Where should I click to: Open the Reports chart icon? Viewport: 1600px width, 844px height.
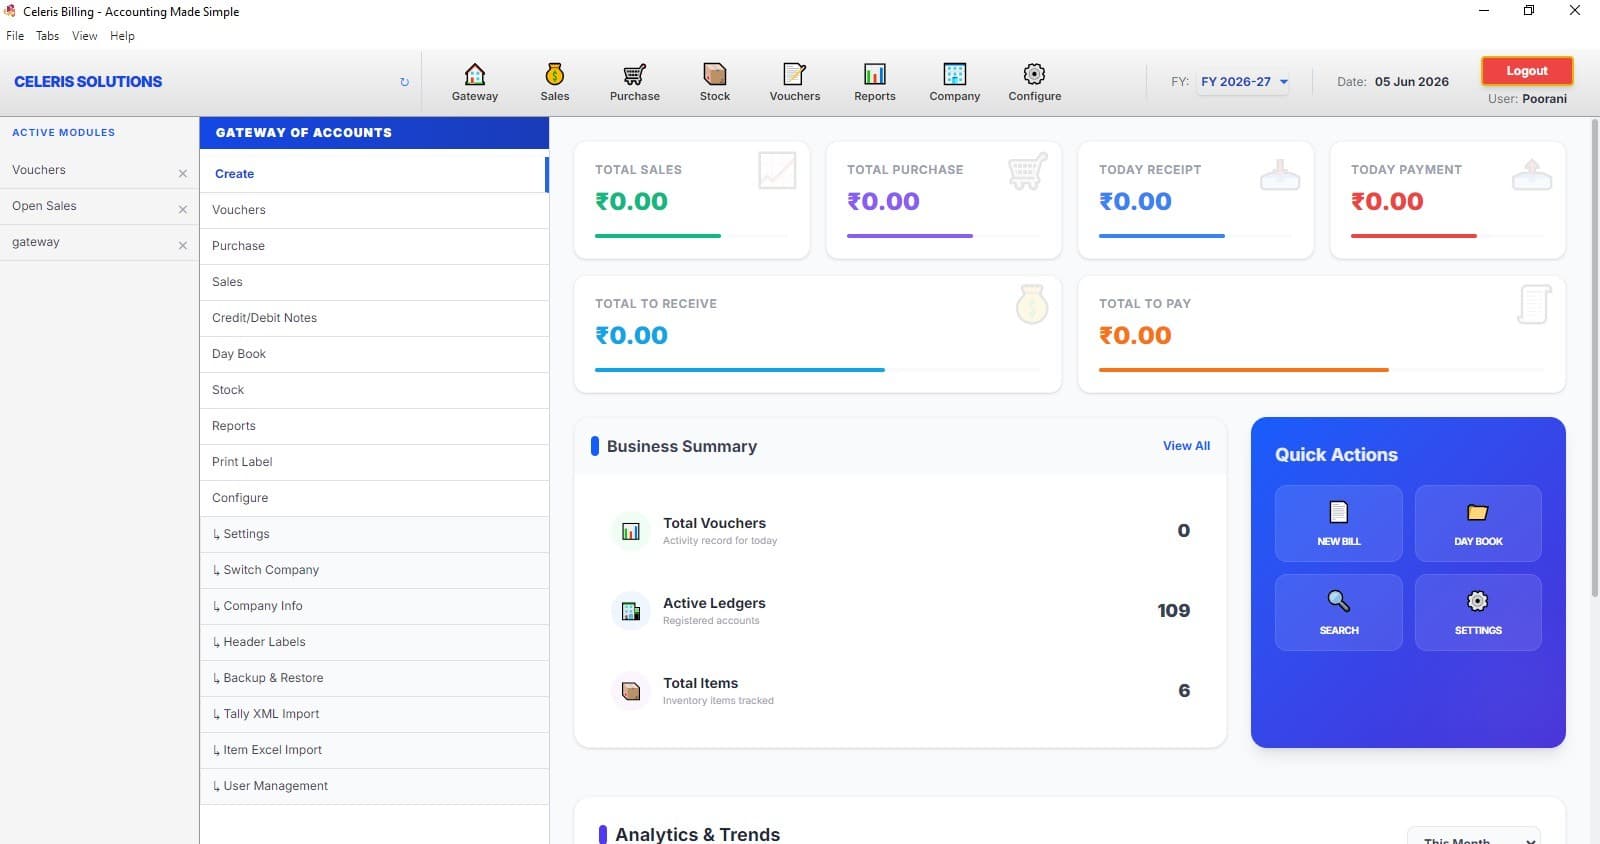(875, 82)
